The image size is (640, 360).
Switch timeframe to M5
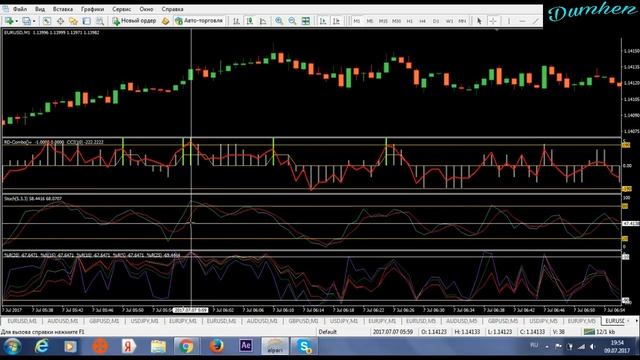click(x=369, y=21)
